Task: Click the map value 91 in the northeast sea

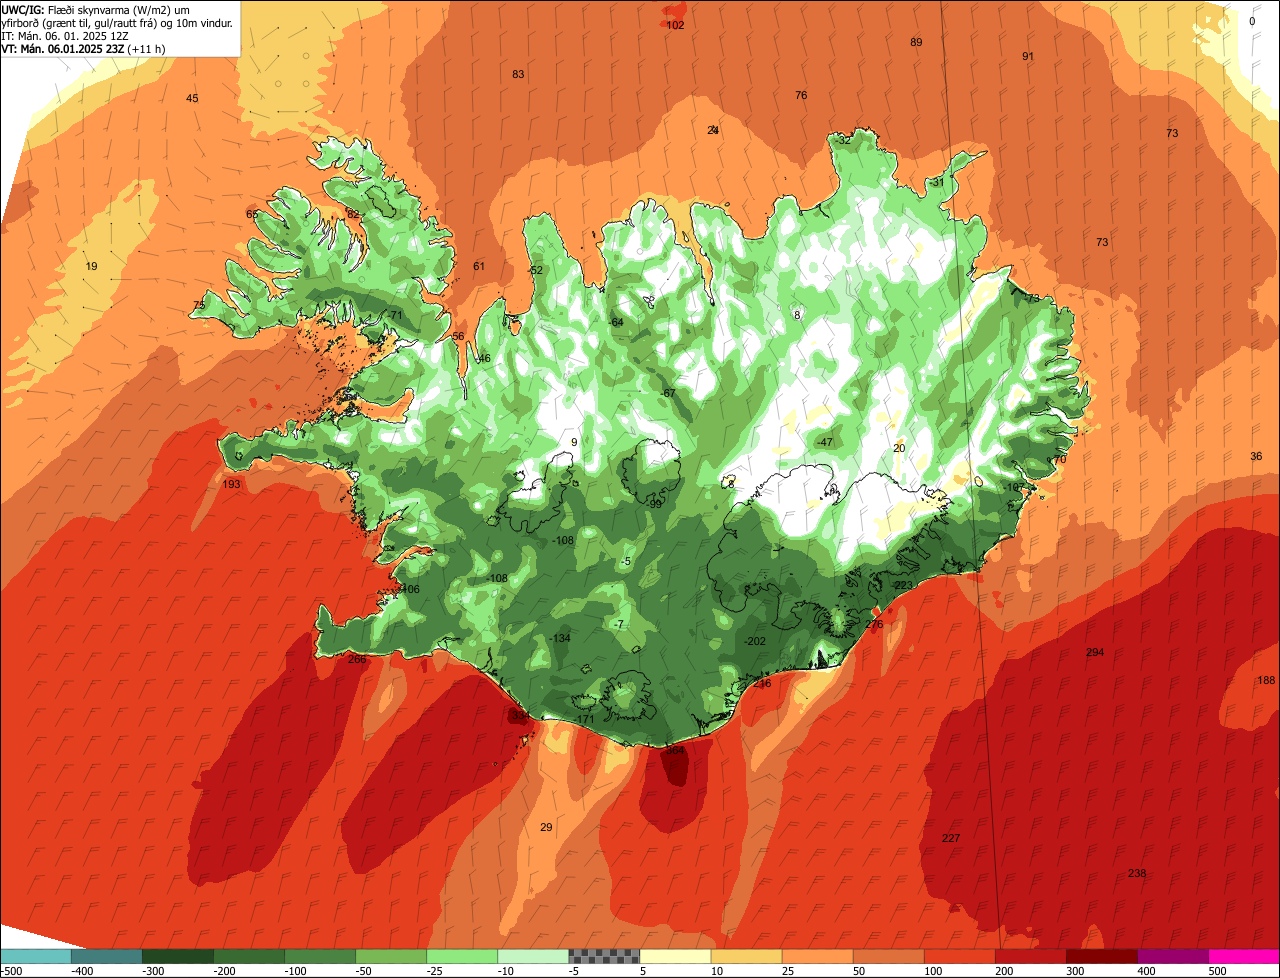Action: coord(1027,56)
